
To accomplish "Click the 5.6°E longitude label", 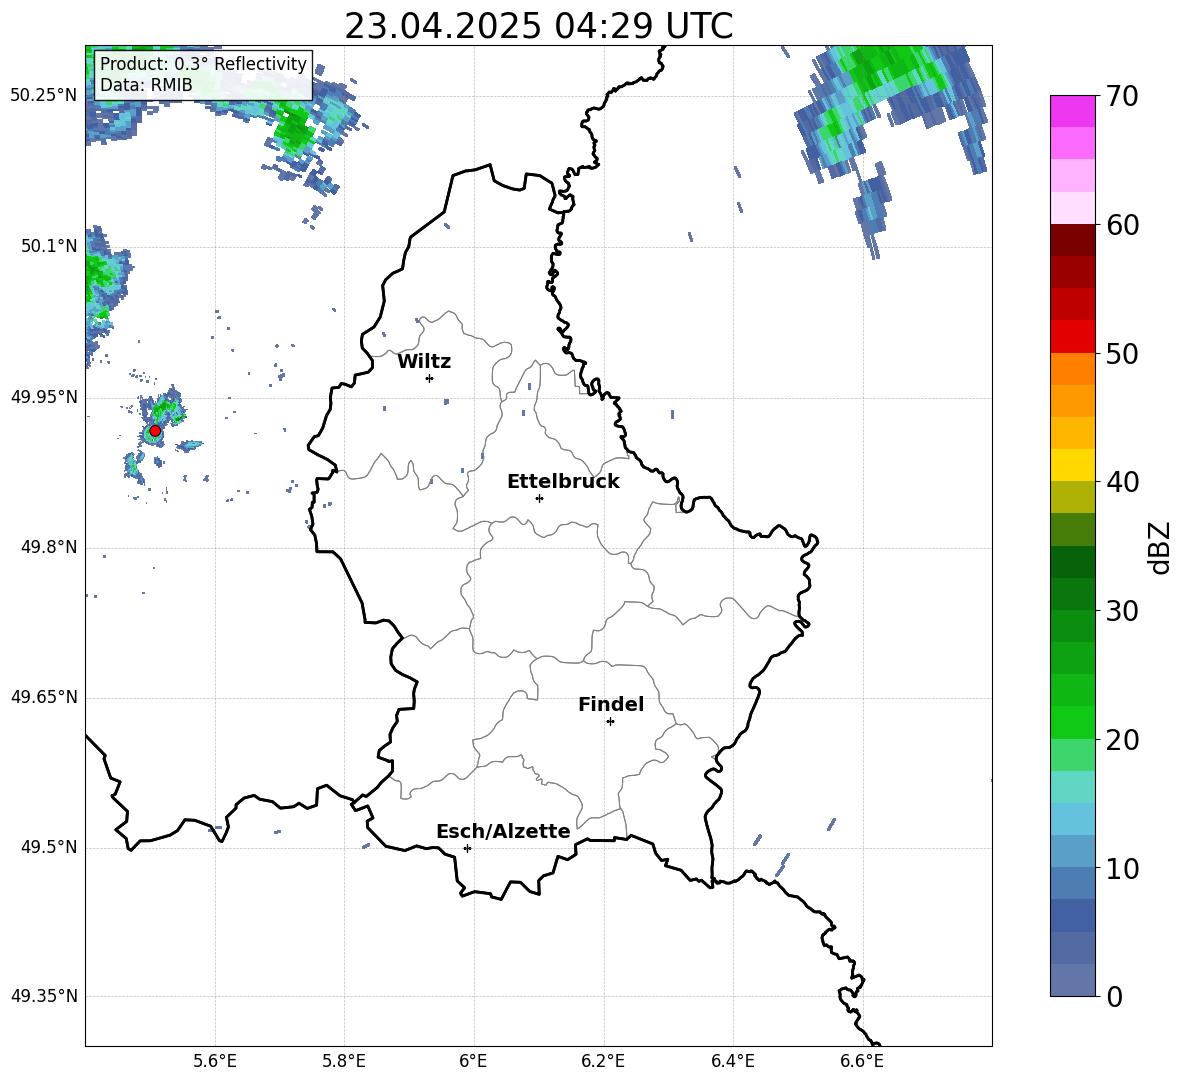I will [x=215, y=1061].
